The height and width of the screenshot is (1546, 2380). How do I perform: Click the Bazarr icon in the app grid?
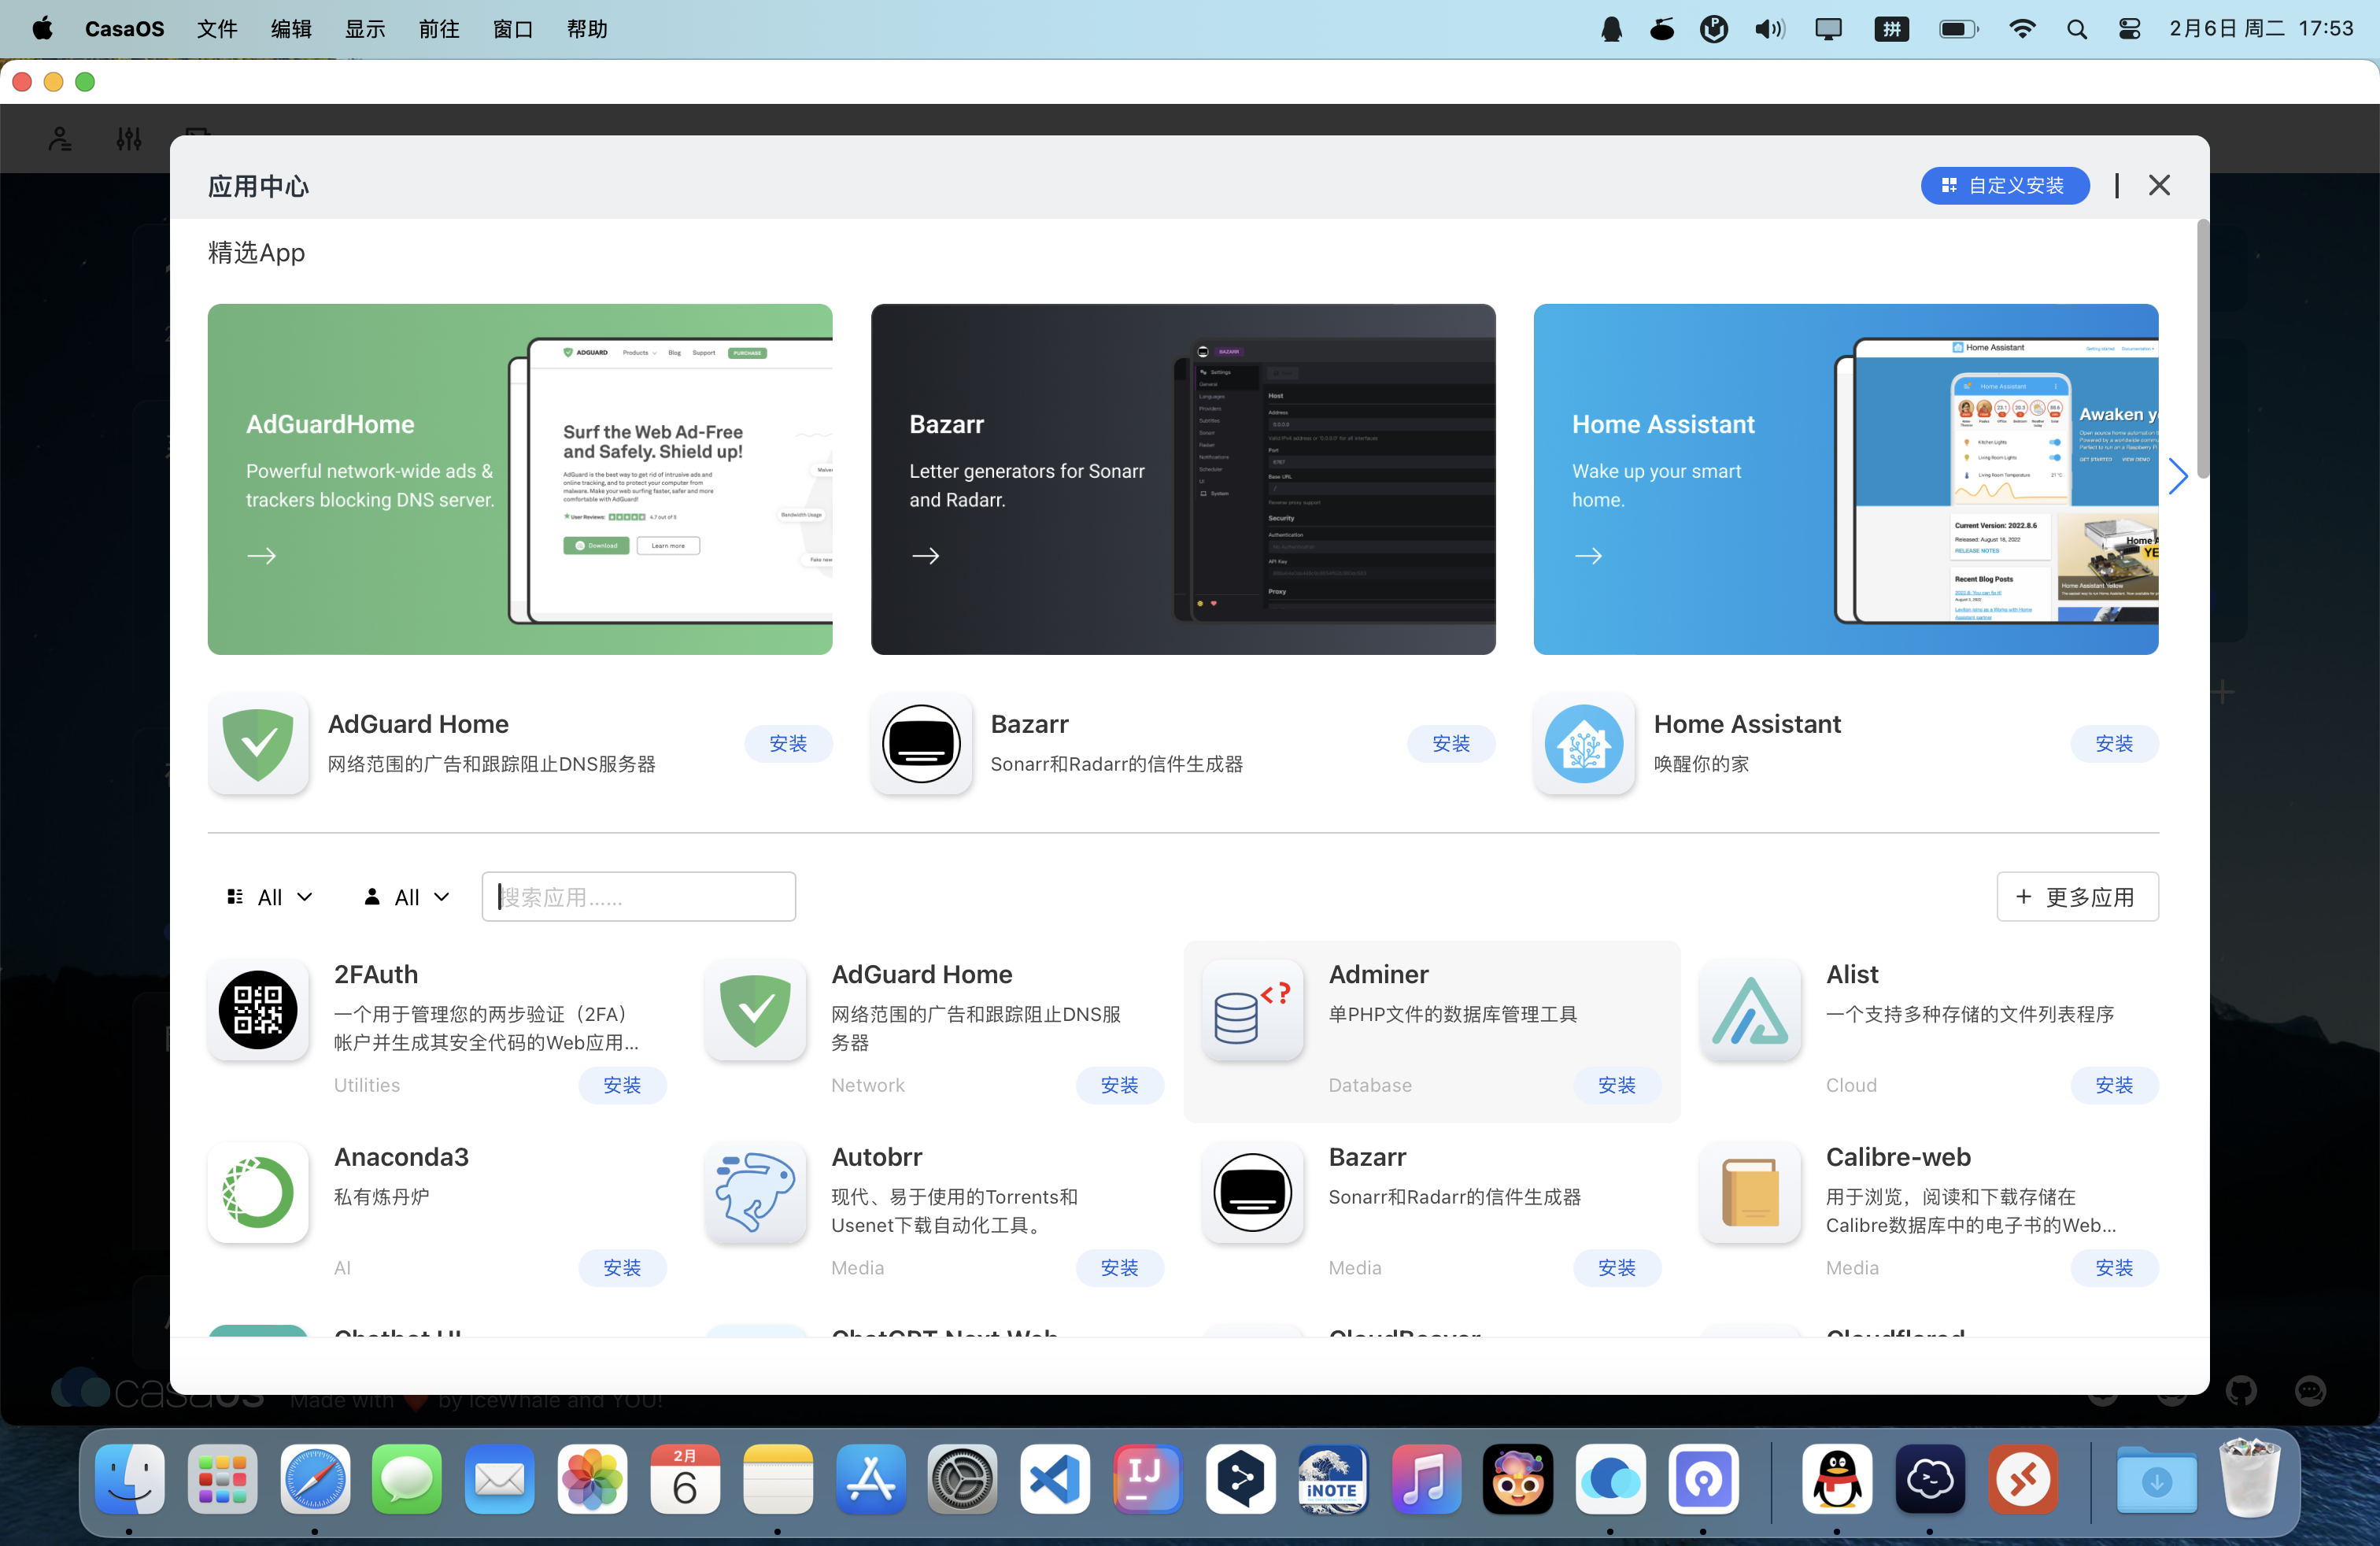coord(1252,1192)
